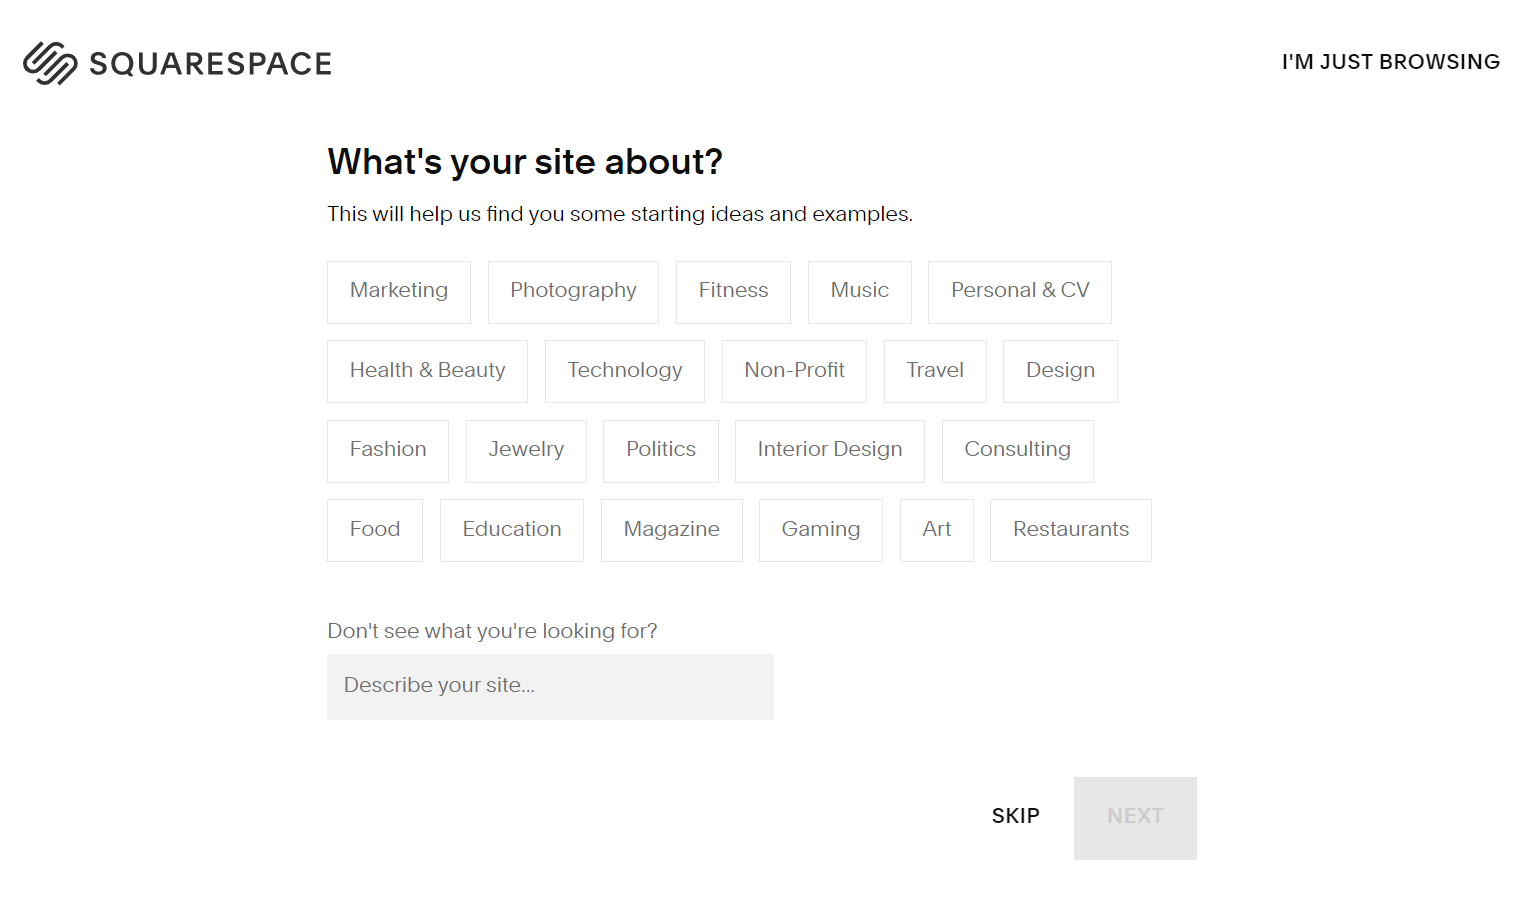
Task: Choose the Gaming category
Action: tap(820, 529)
